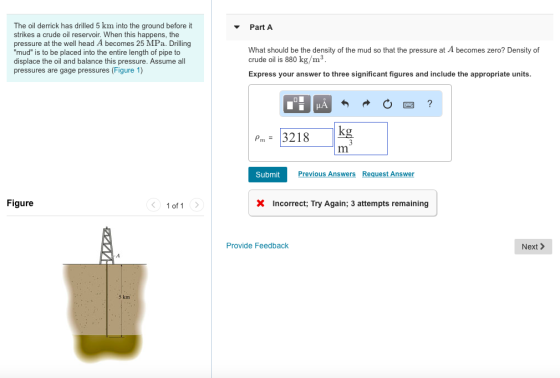Redo the answer edit
Viewport: 560px width, 378px height.
[x=366, y=104]
